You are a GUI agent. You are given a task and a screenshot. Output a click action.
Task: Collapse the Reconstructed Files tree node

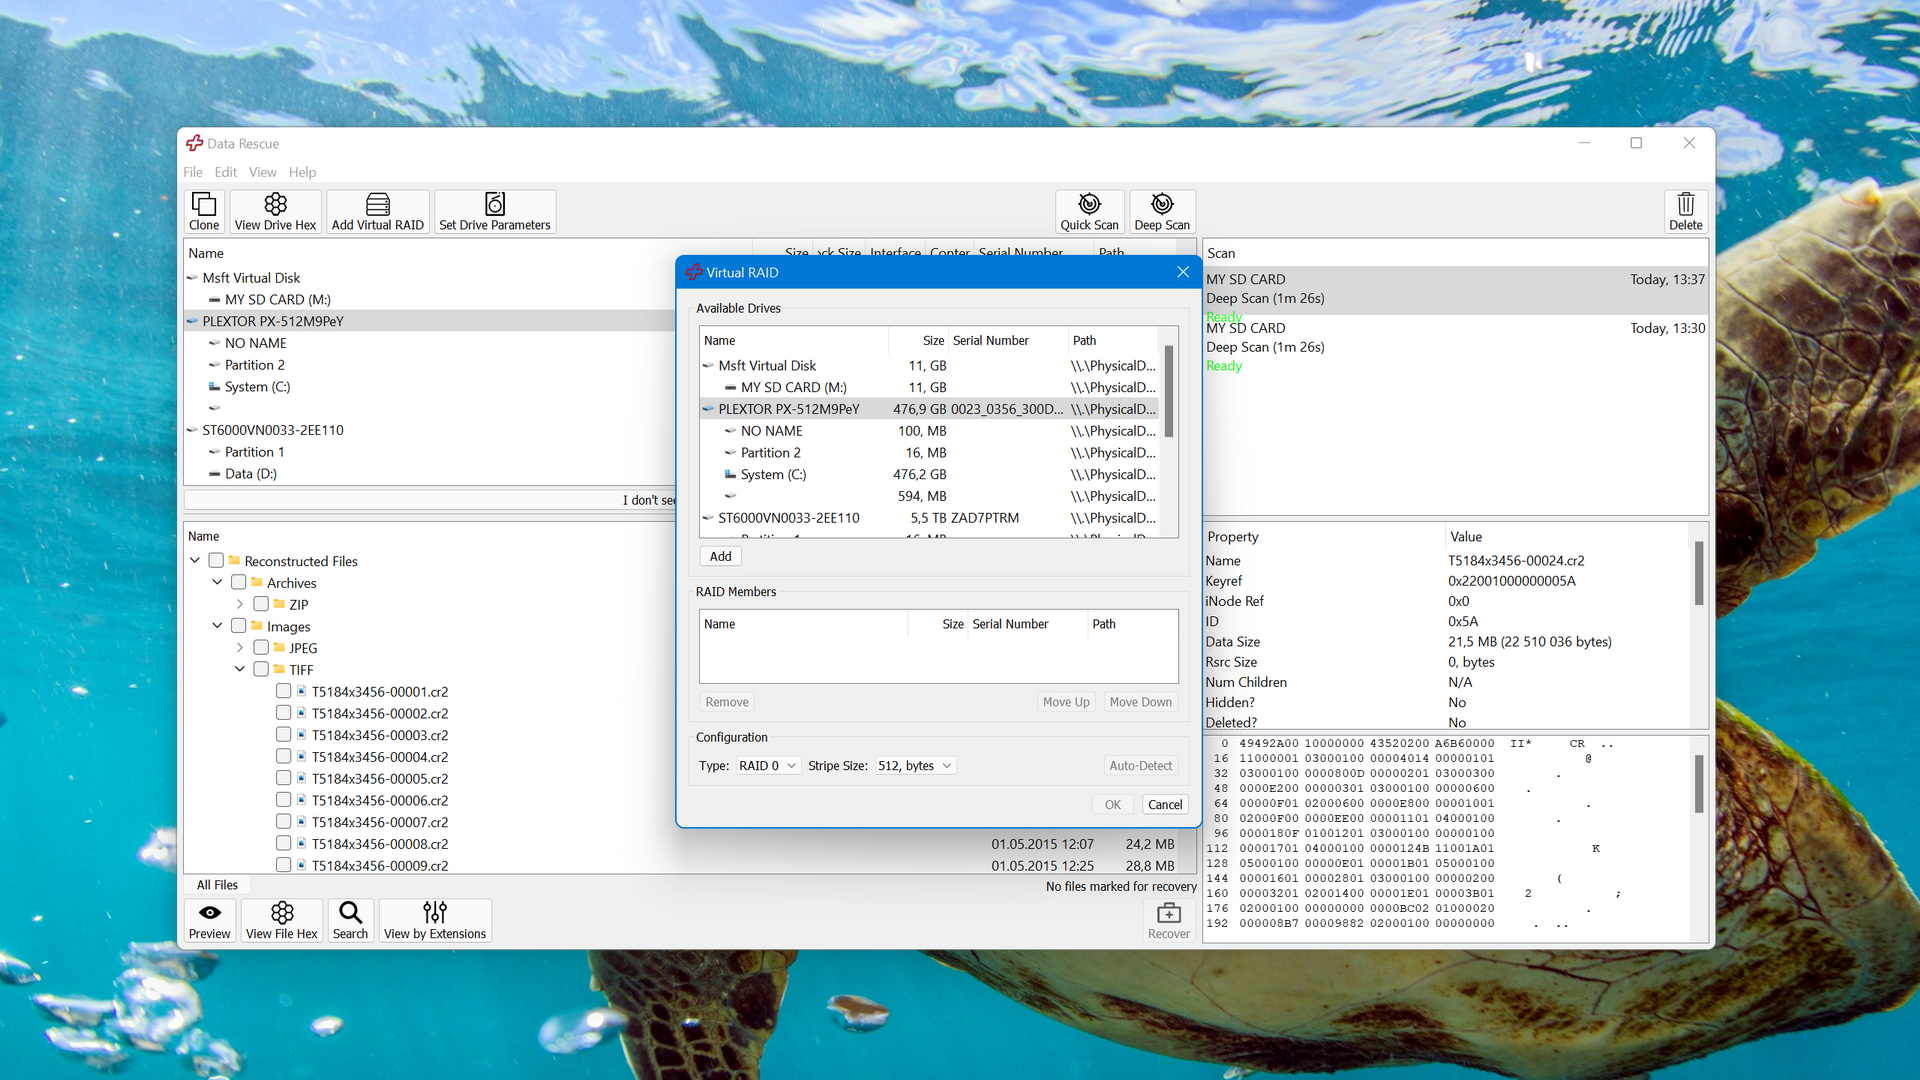[195, 561]
